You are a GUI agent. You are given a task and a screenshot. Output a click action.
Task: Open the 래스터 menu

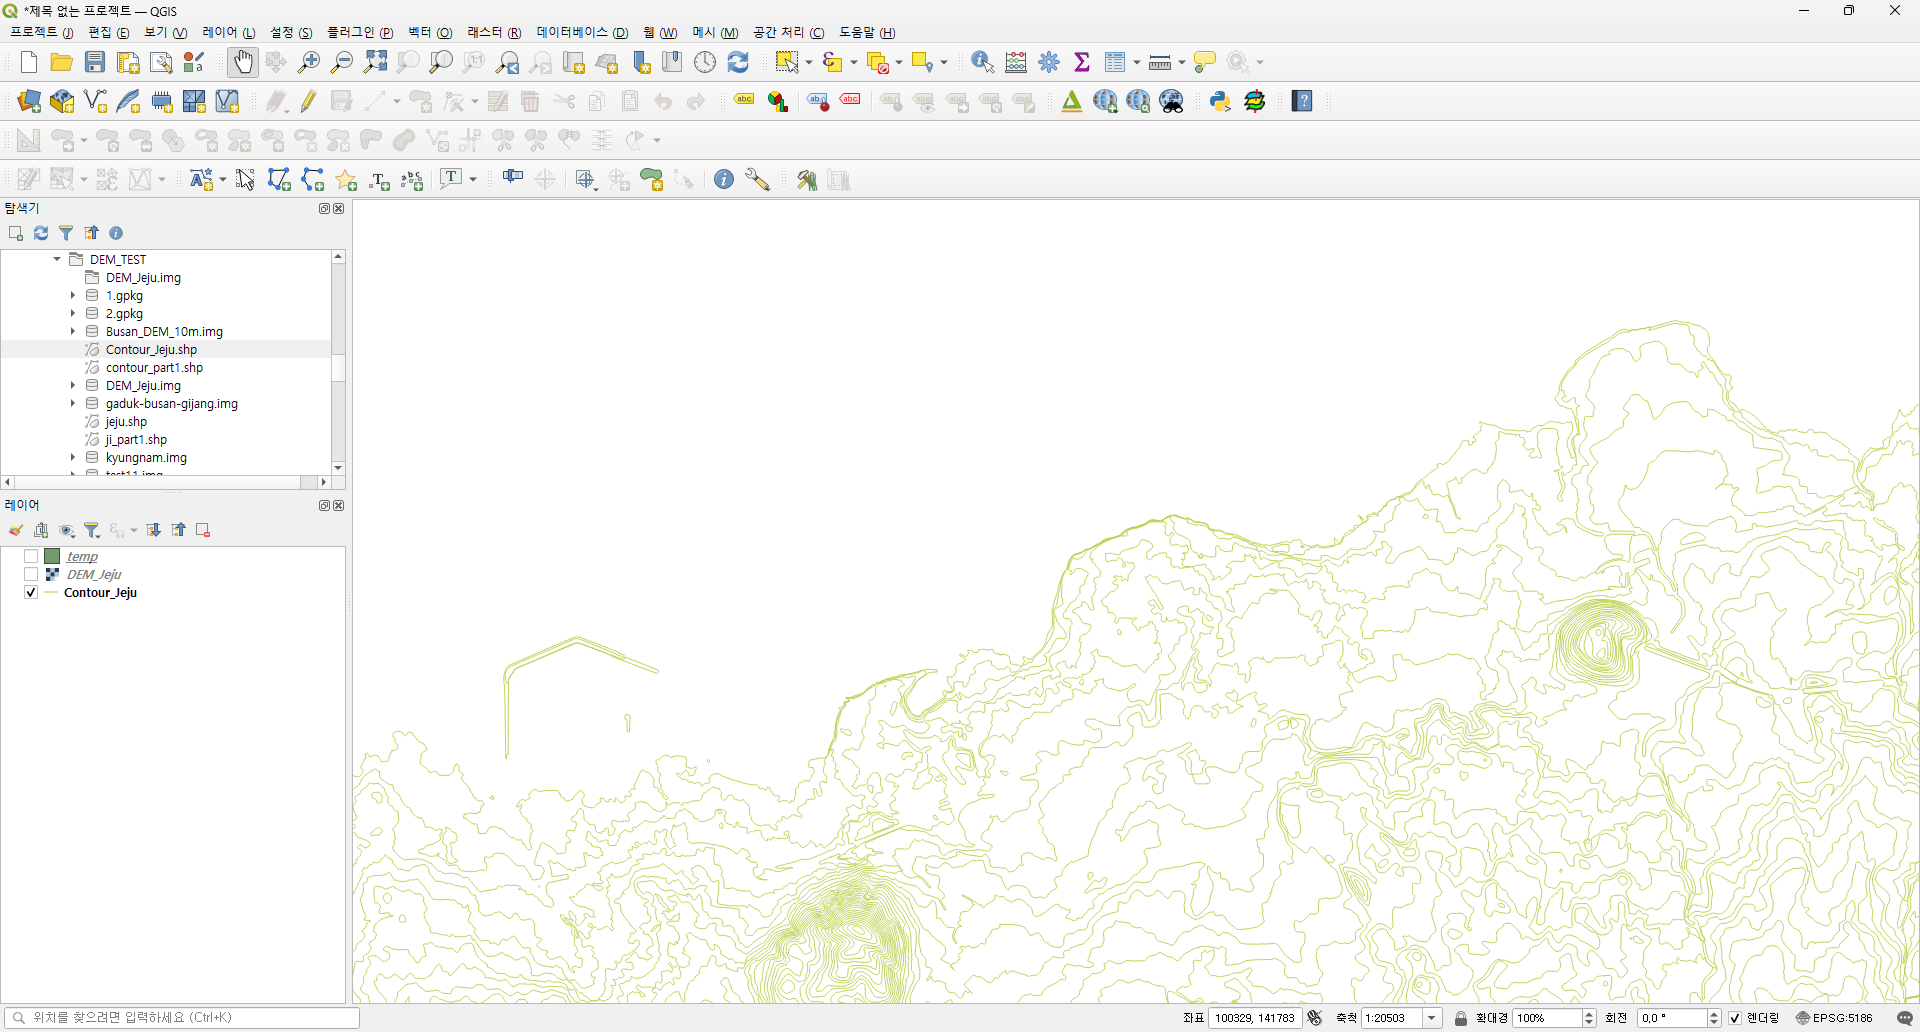[494, 33]
